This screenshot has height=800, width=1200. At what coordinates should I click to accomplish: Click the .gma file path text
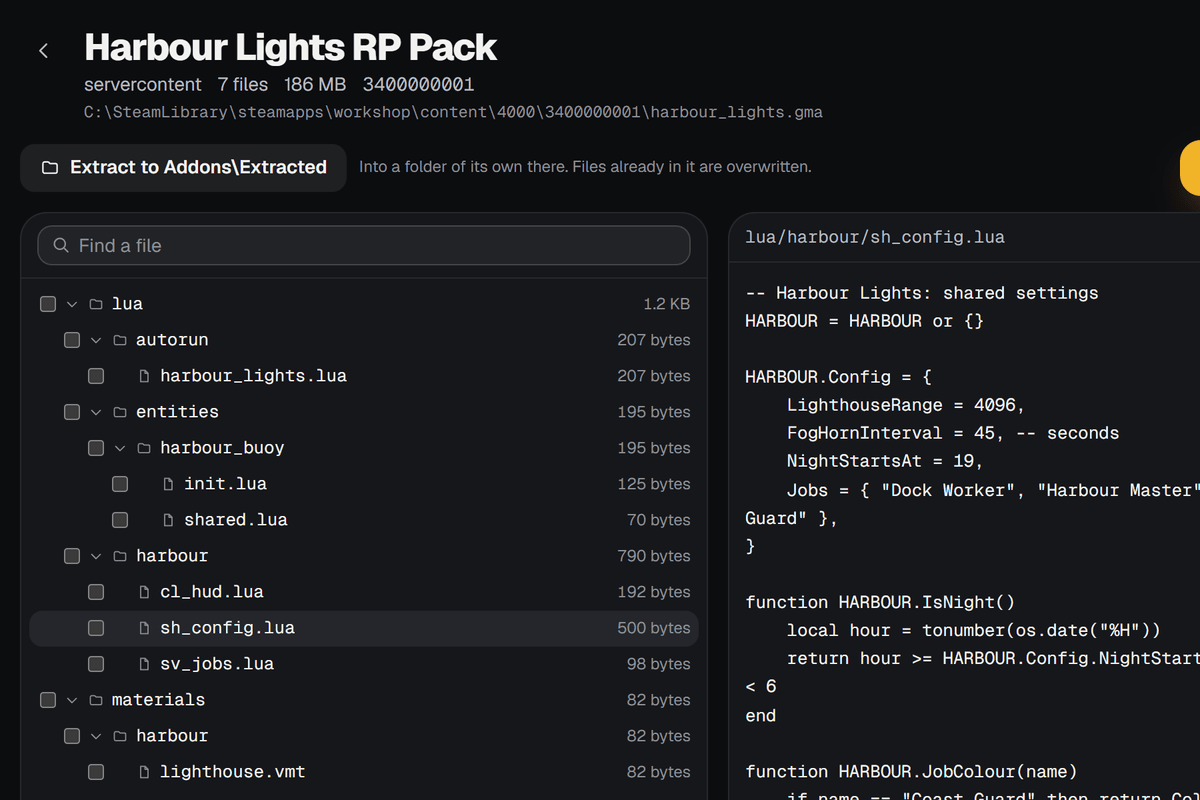[x=453, y=112]
